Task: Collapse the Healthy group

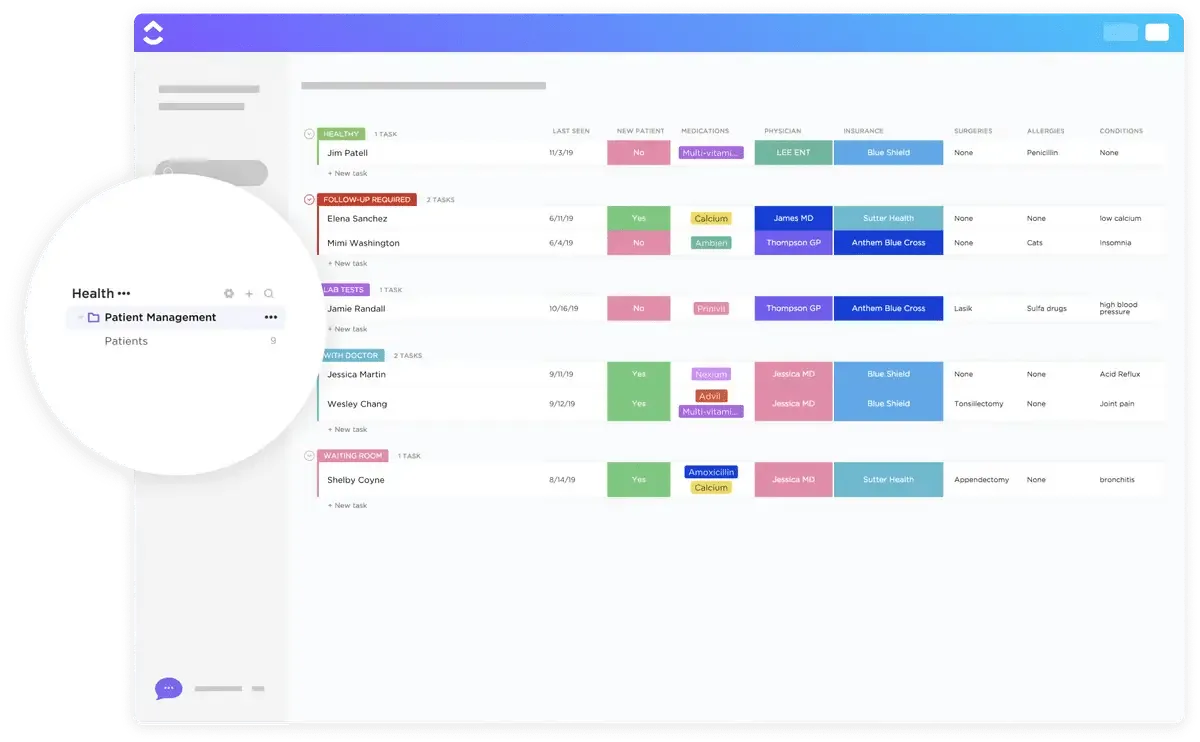Action: [x=309, y=134]
